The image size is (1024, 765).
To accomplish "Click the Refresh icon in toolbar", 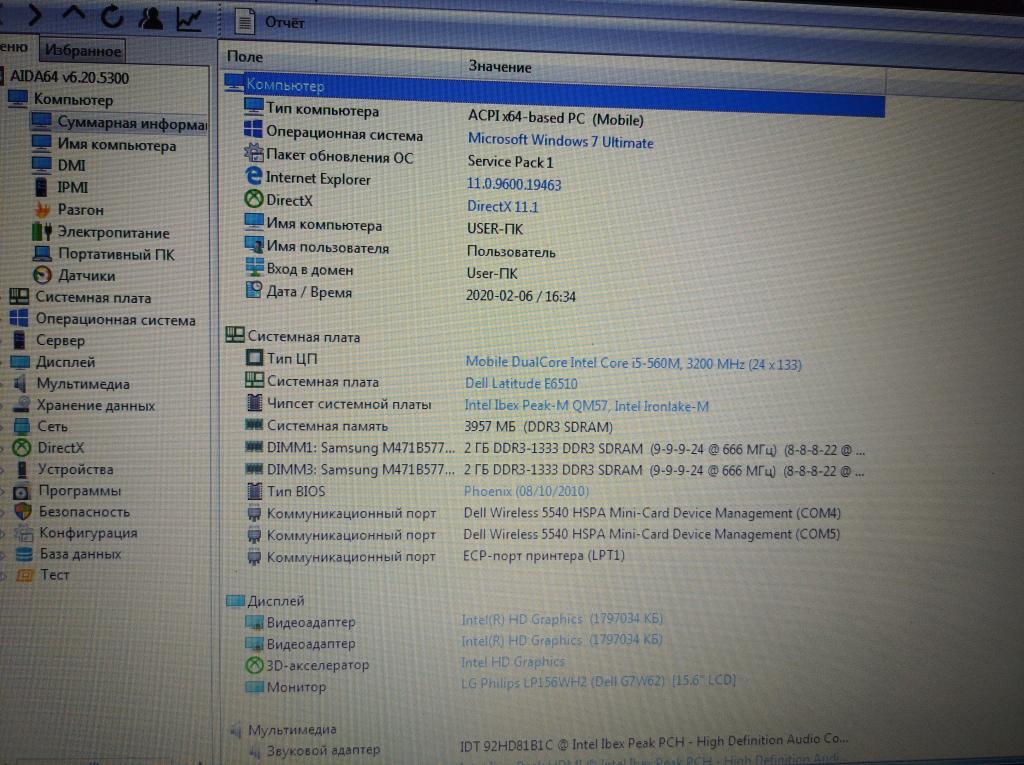I will [112, 16].
